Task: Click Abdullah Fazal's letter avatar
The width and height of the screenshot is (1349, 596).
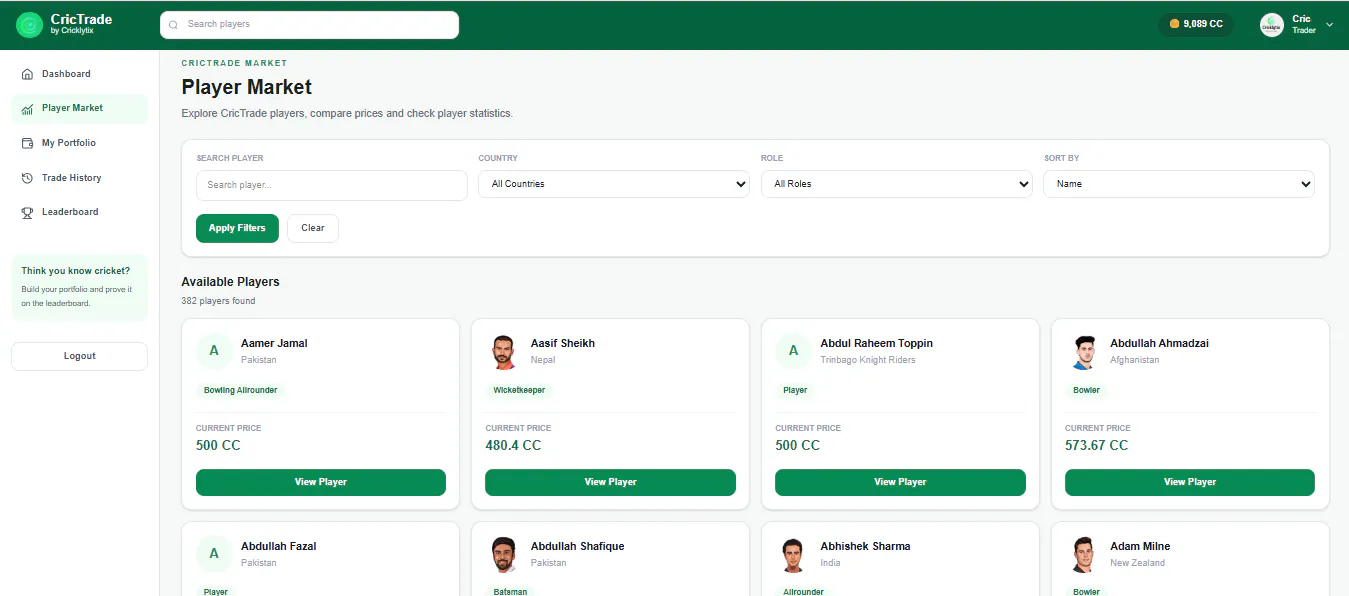Action: click(x=214, y=554)
